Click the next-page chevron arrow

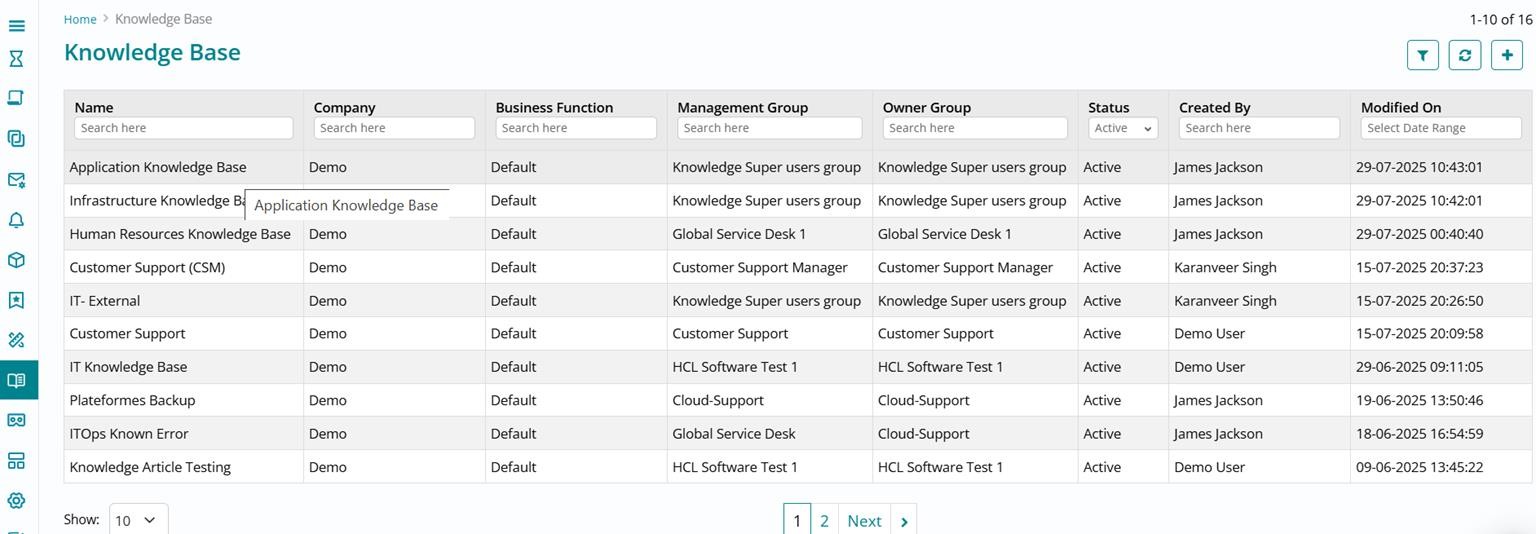903,521
